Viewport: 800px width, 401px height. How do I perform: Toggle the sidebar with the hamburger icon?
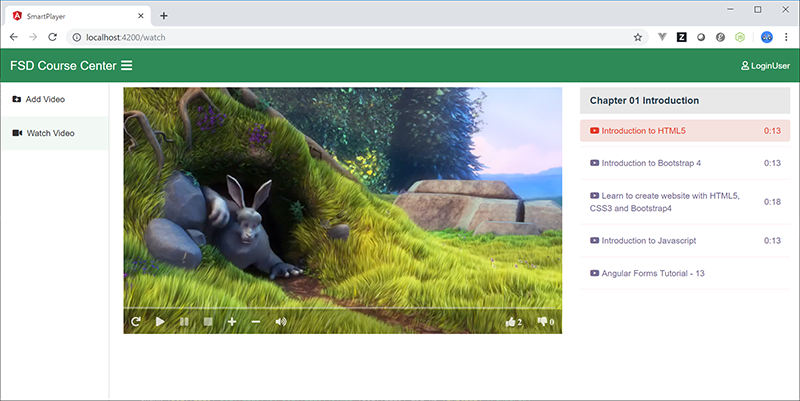click(127, 65)
